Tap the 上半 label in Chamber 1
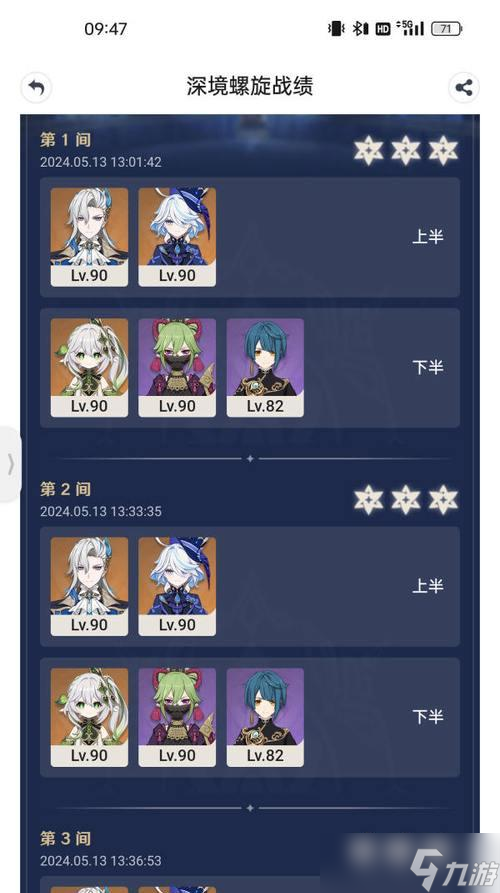The image size is (500, 893). coord(428,237)
